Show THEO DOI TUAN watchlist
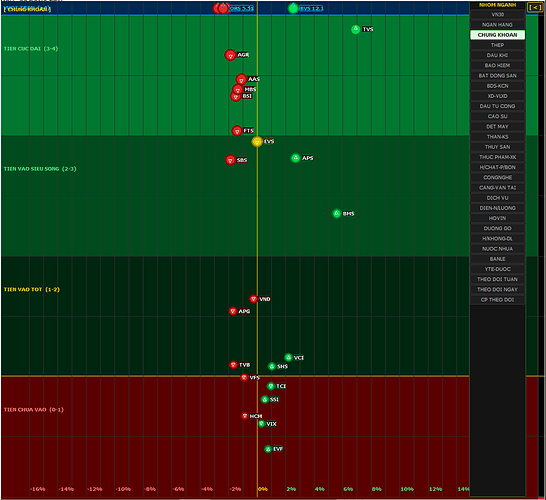Screen dimensions: 546x500 tap(497, 279)
